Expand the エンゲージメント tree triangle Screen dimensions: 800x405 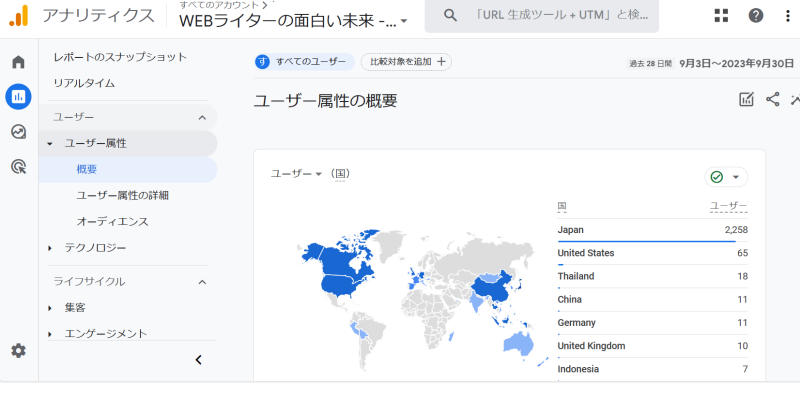tap(50, 335)
